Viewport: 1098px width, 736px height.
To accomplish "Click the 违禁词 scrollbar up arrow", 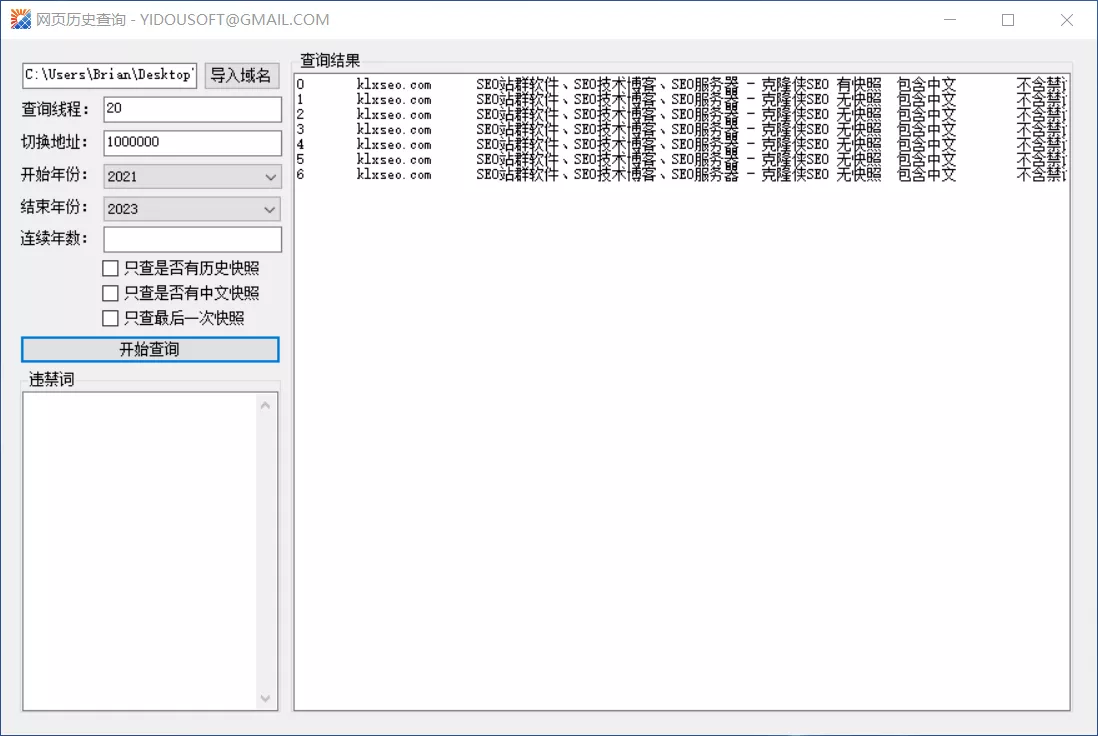I will (265, 405).
